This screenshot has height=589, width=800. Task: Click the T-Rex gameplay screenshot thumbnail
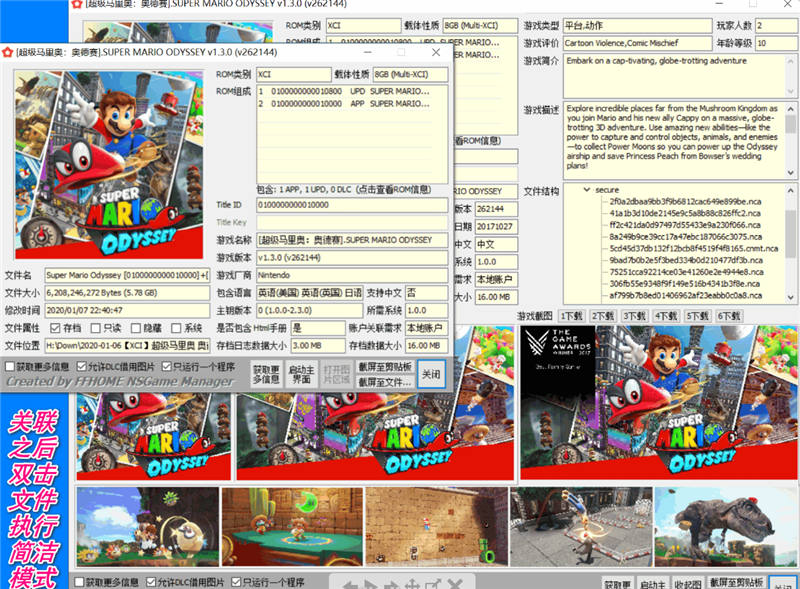point(726,527)
